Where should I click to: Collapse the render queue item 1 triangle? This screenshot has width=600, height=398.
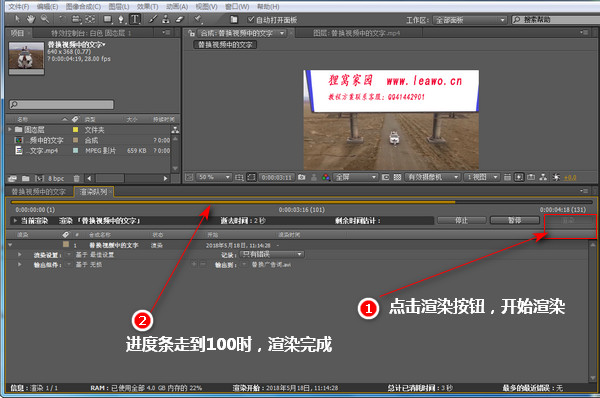(x=10, y=245)
